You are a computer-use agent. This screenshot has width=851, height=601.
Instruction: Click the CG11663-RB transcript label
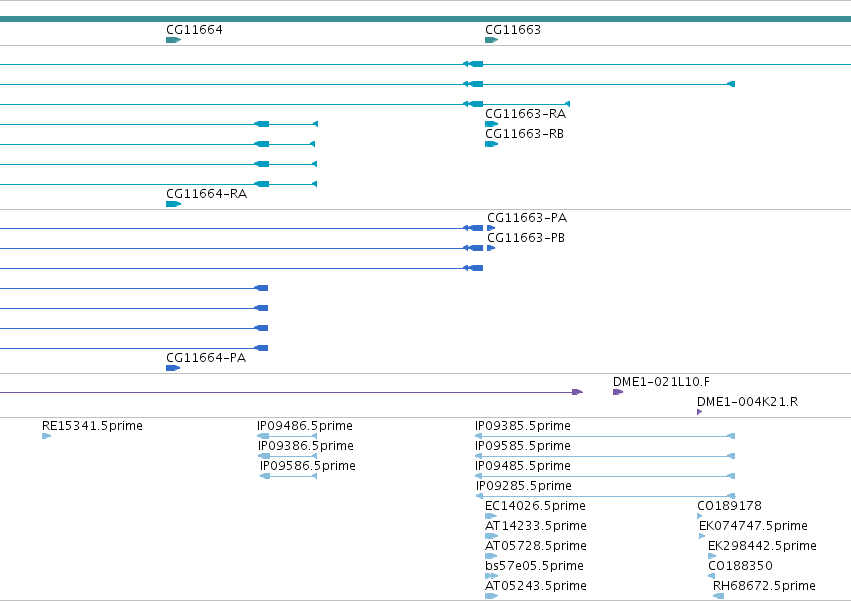(x=524, y=134)
